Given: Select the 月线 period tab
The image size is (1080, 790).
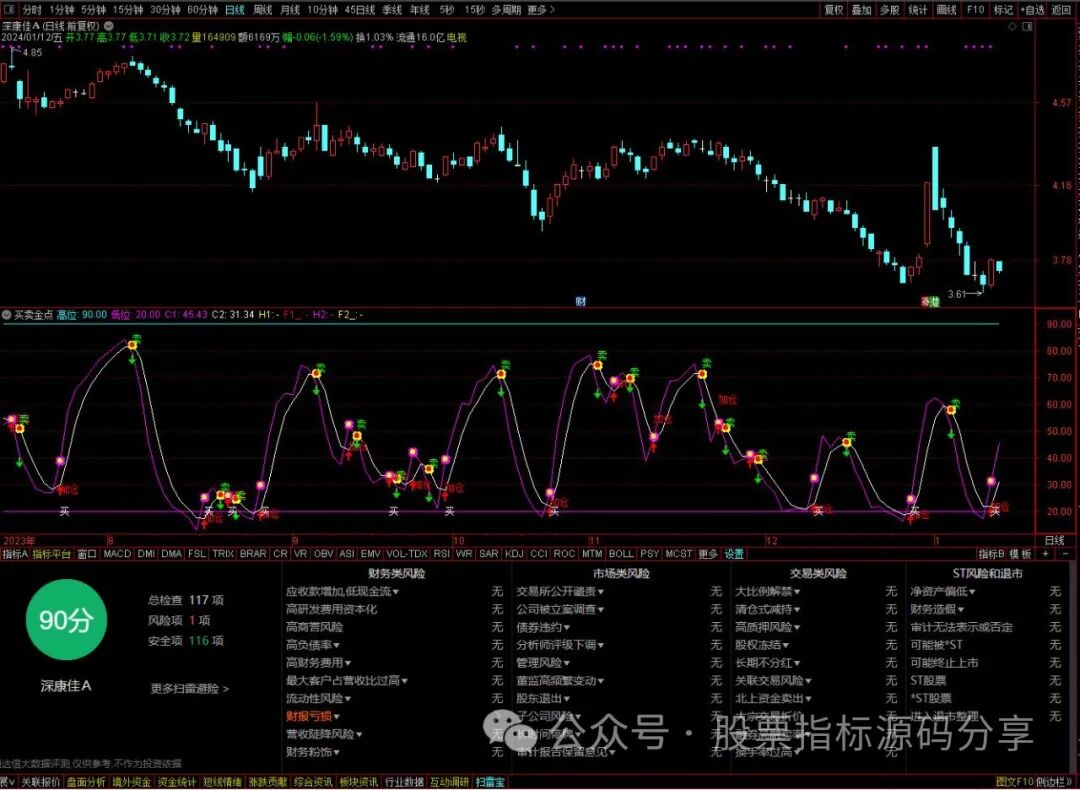Looking at the screenshot, I should (x=290, y=10).
